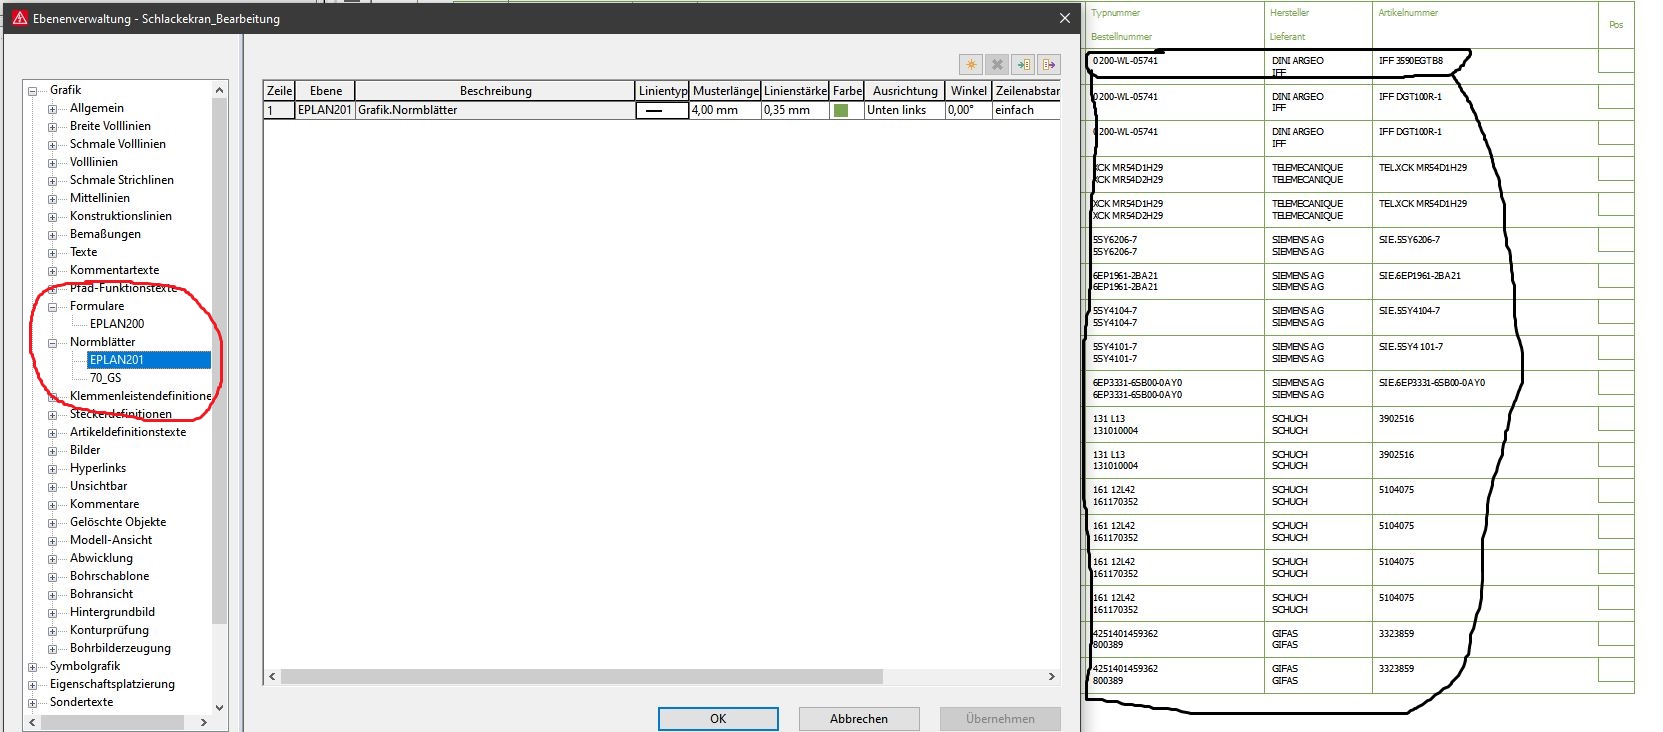Select Konturprüfung in the tree

(109, 630)
